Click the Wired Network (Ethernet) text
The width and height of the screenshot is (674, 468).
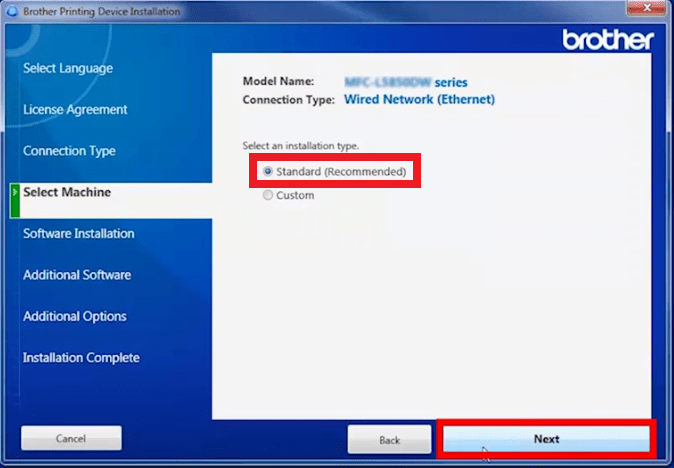pyautogui.click(x=419, y=99)
